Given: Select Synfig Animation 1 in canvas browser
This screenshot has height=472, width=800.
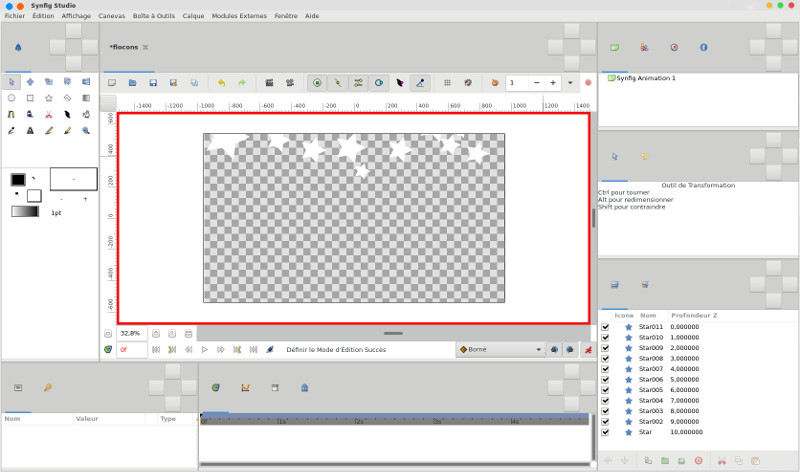Looking at the screenshot, I should [646, 78].
